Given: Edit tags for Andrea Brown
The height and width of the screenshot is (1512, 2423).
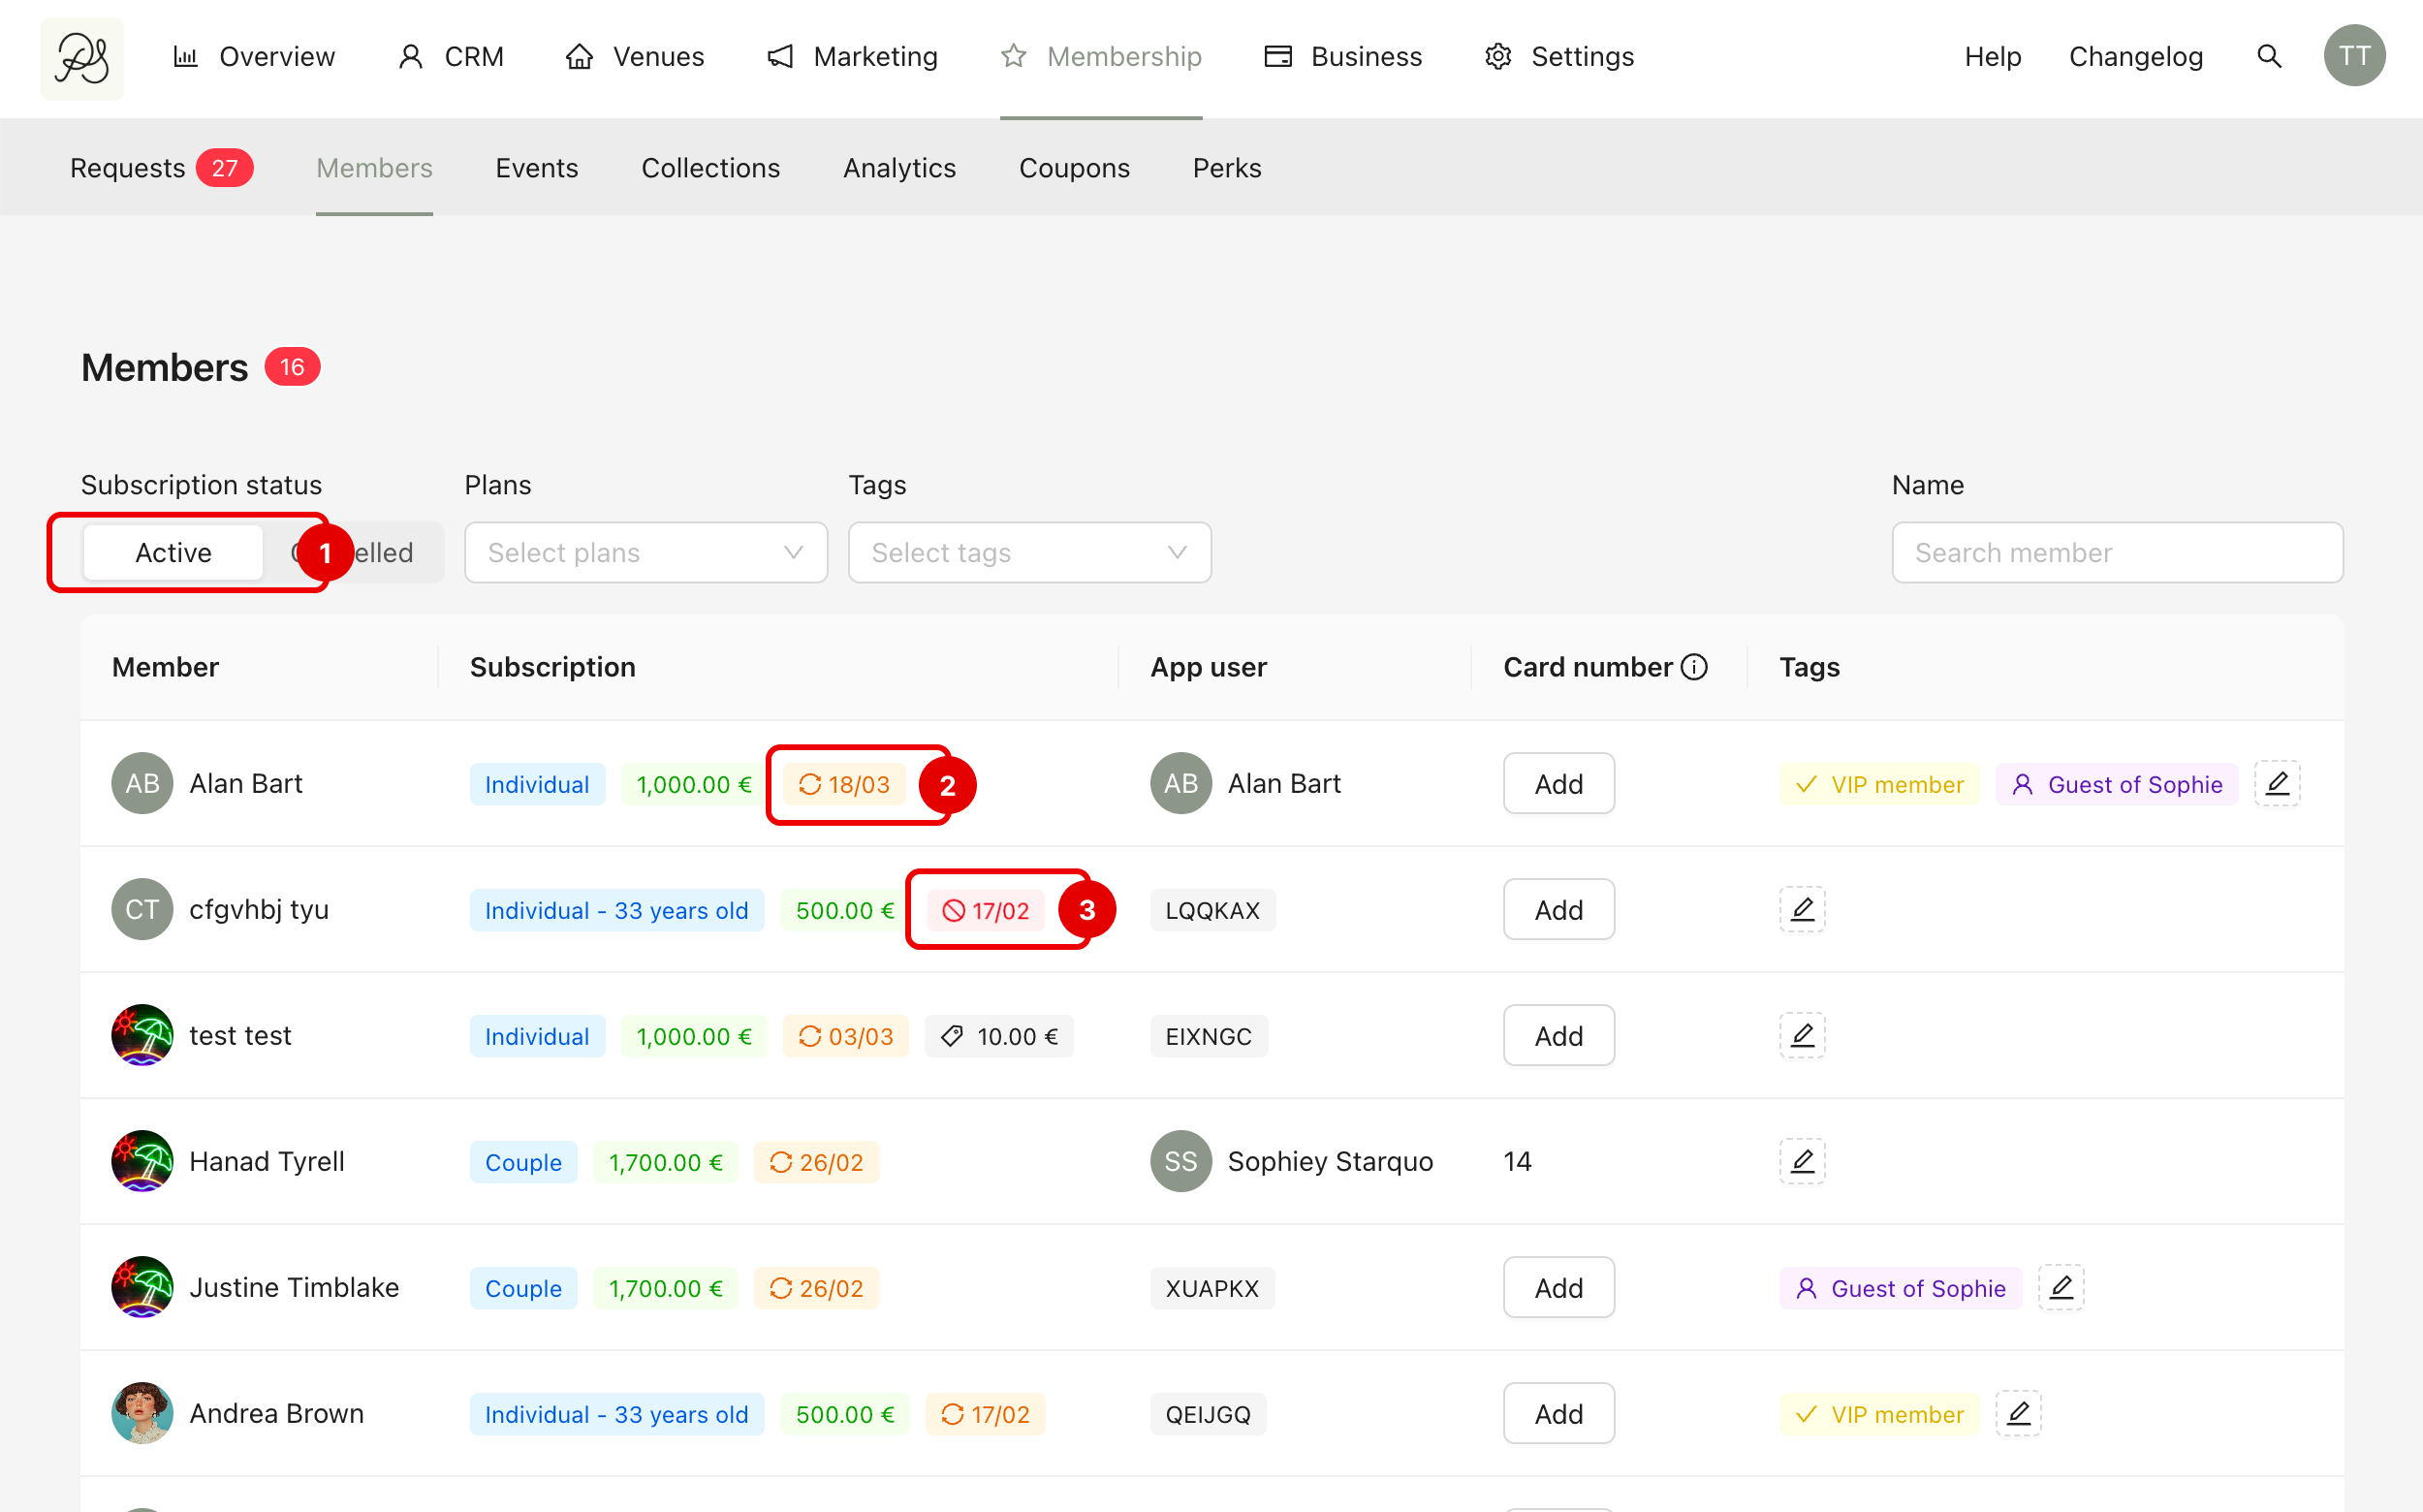Looking at the screenshot, I should point(2018,1414).
